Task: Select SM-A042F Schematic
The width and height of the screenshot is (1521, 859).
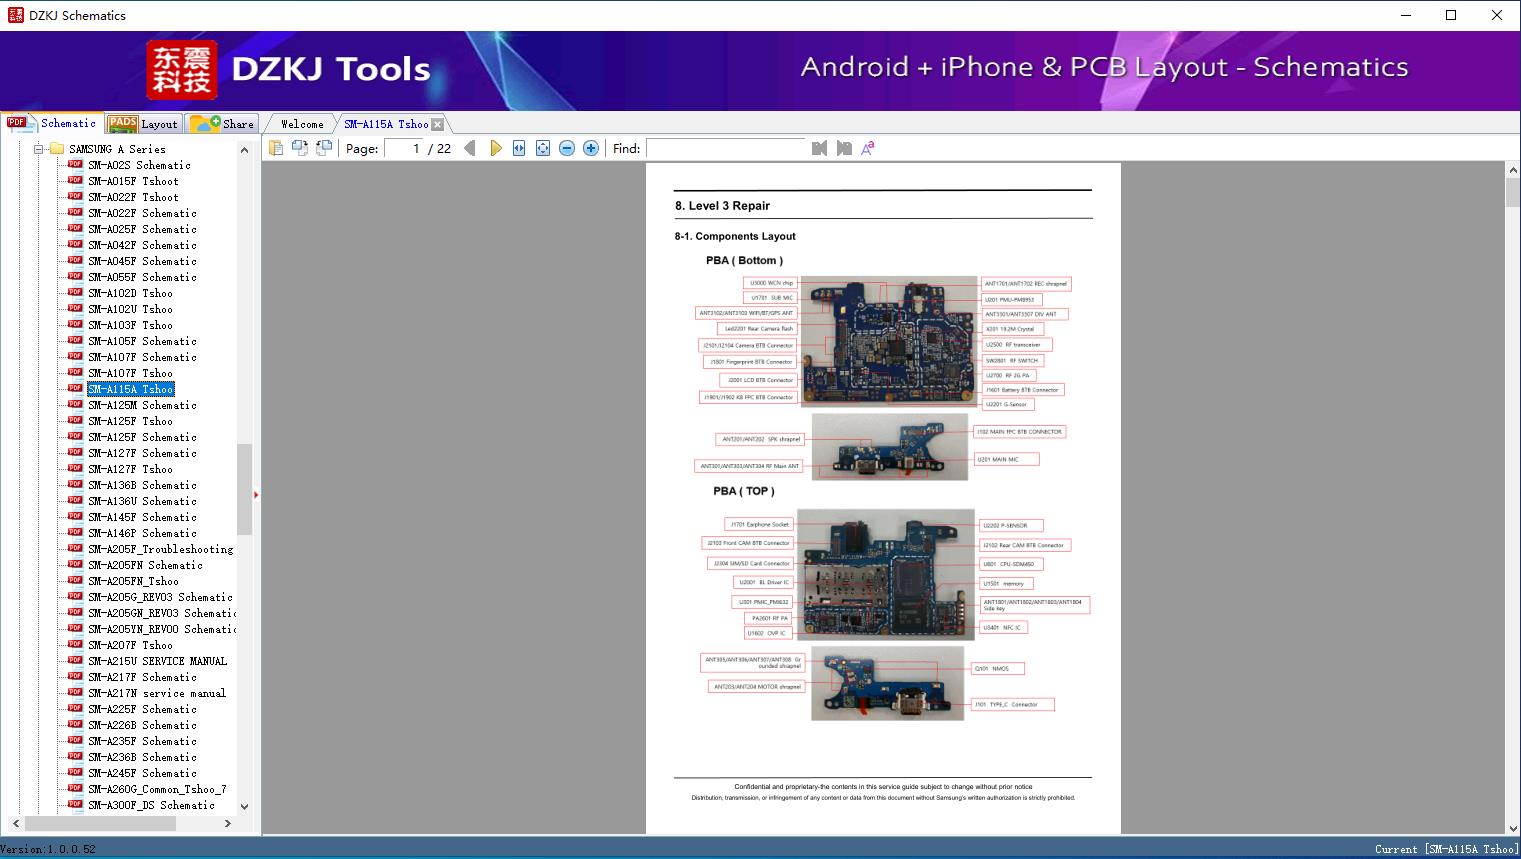Action: [142, 245]
